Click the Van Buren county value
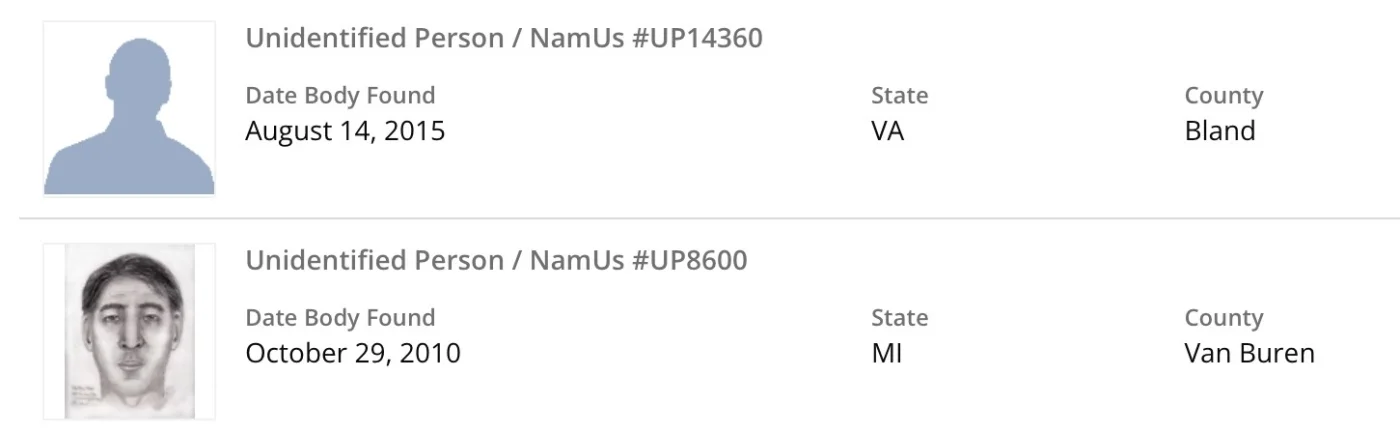 tap(1249, 353)
